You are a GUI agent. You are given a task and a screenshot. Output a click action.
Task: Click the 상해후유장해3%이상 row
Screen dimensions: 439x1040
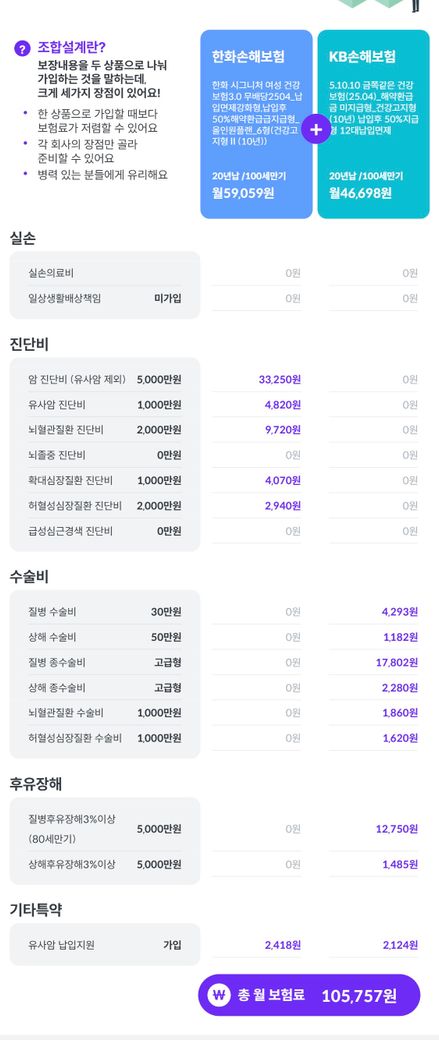pyautogui.click(x=105, y=864)
